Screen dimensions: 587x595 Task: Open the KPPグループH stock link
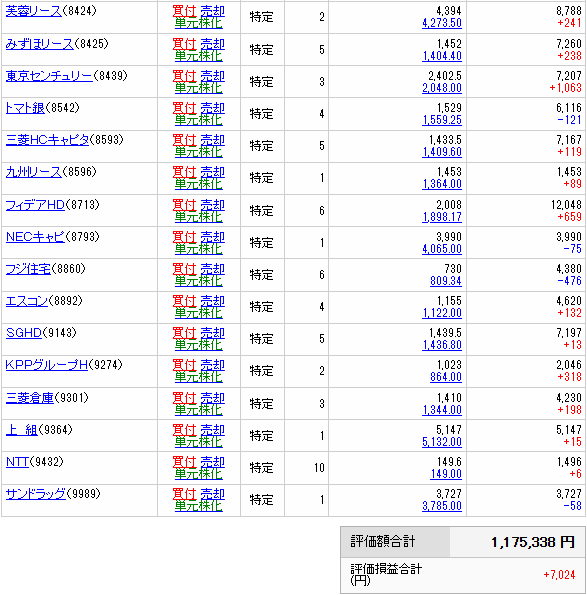pyautogui.click(x=47, y=365)
